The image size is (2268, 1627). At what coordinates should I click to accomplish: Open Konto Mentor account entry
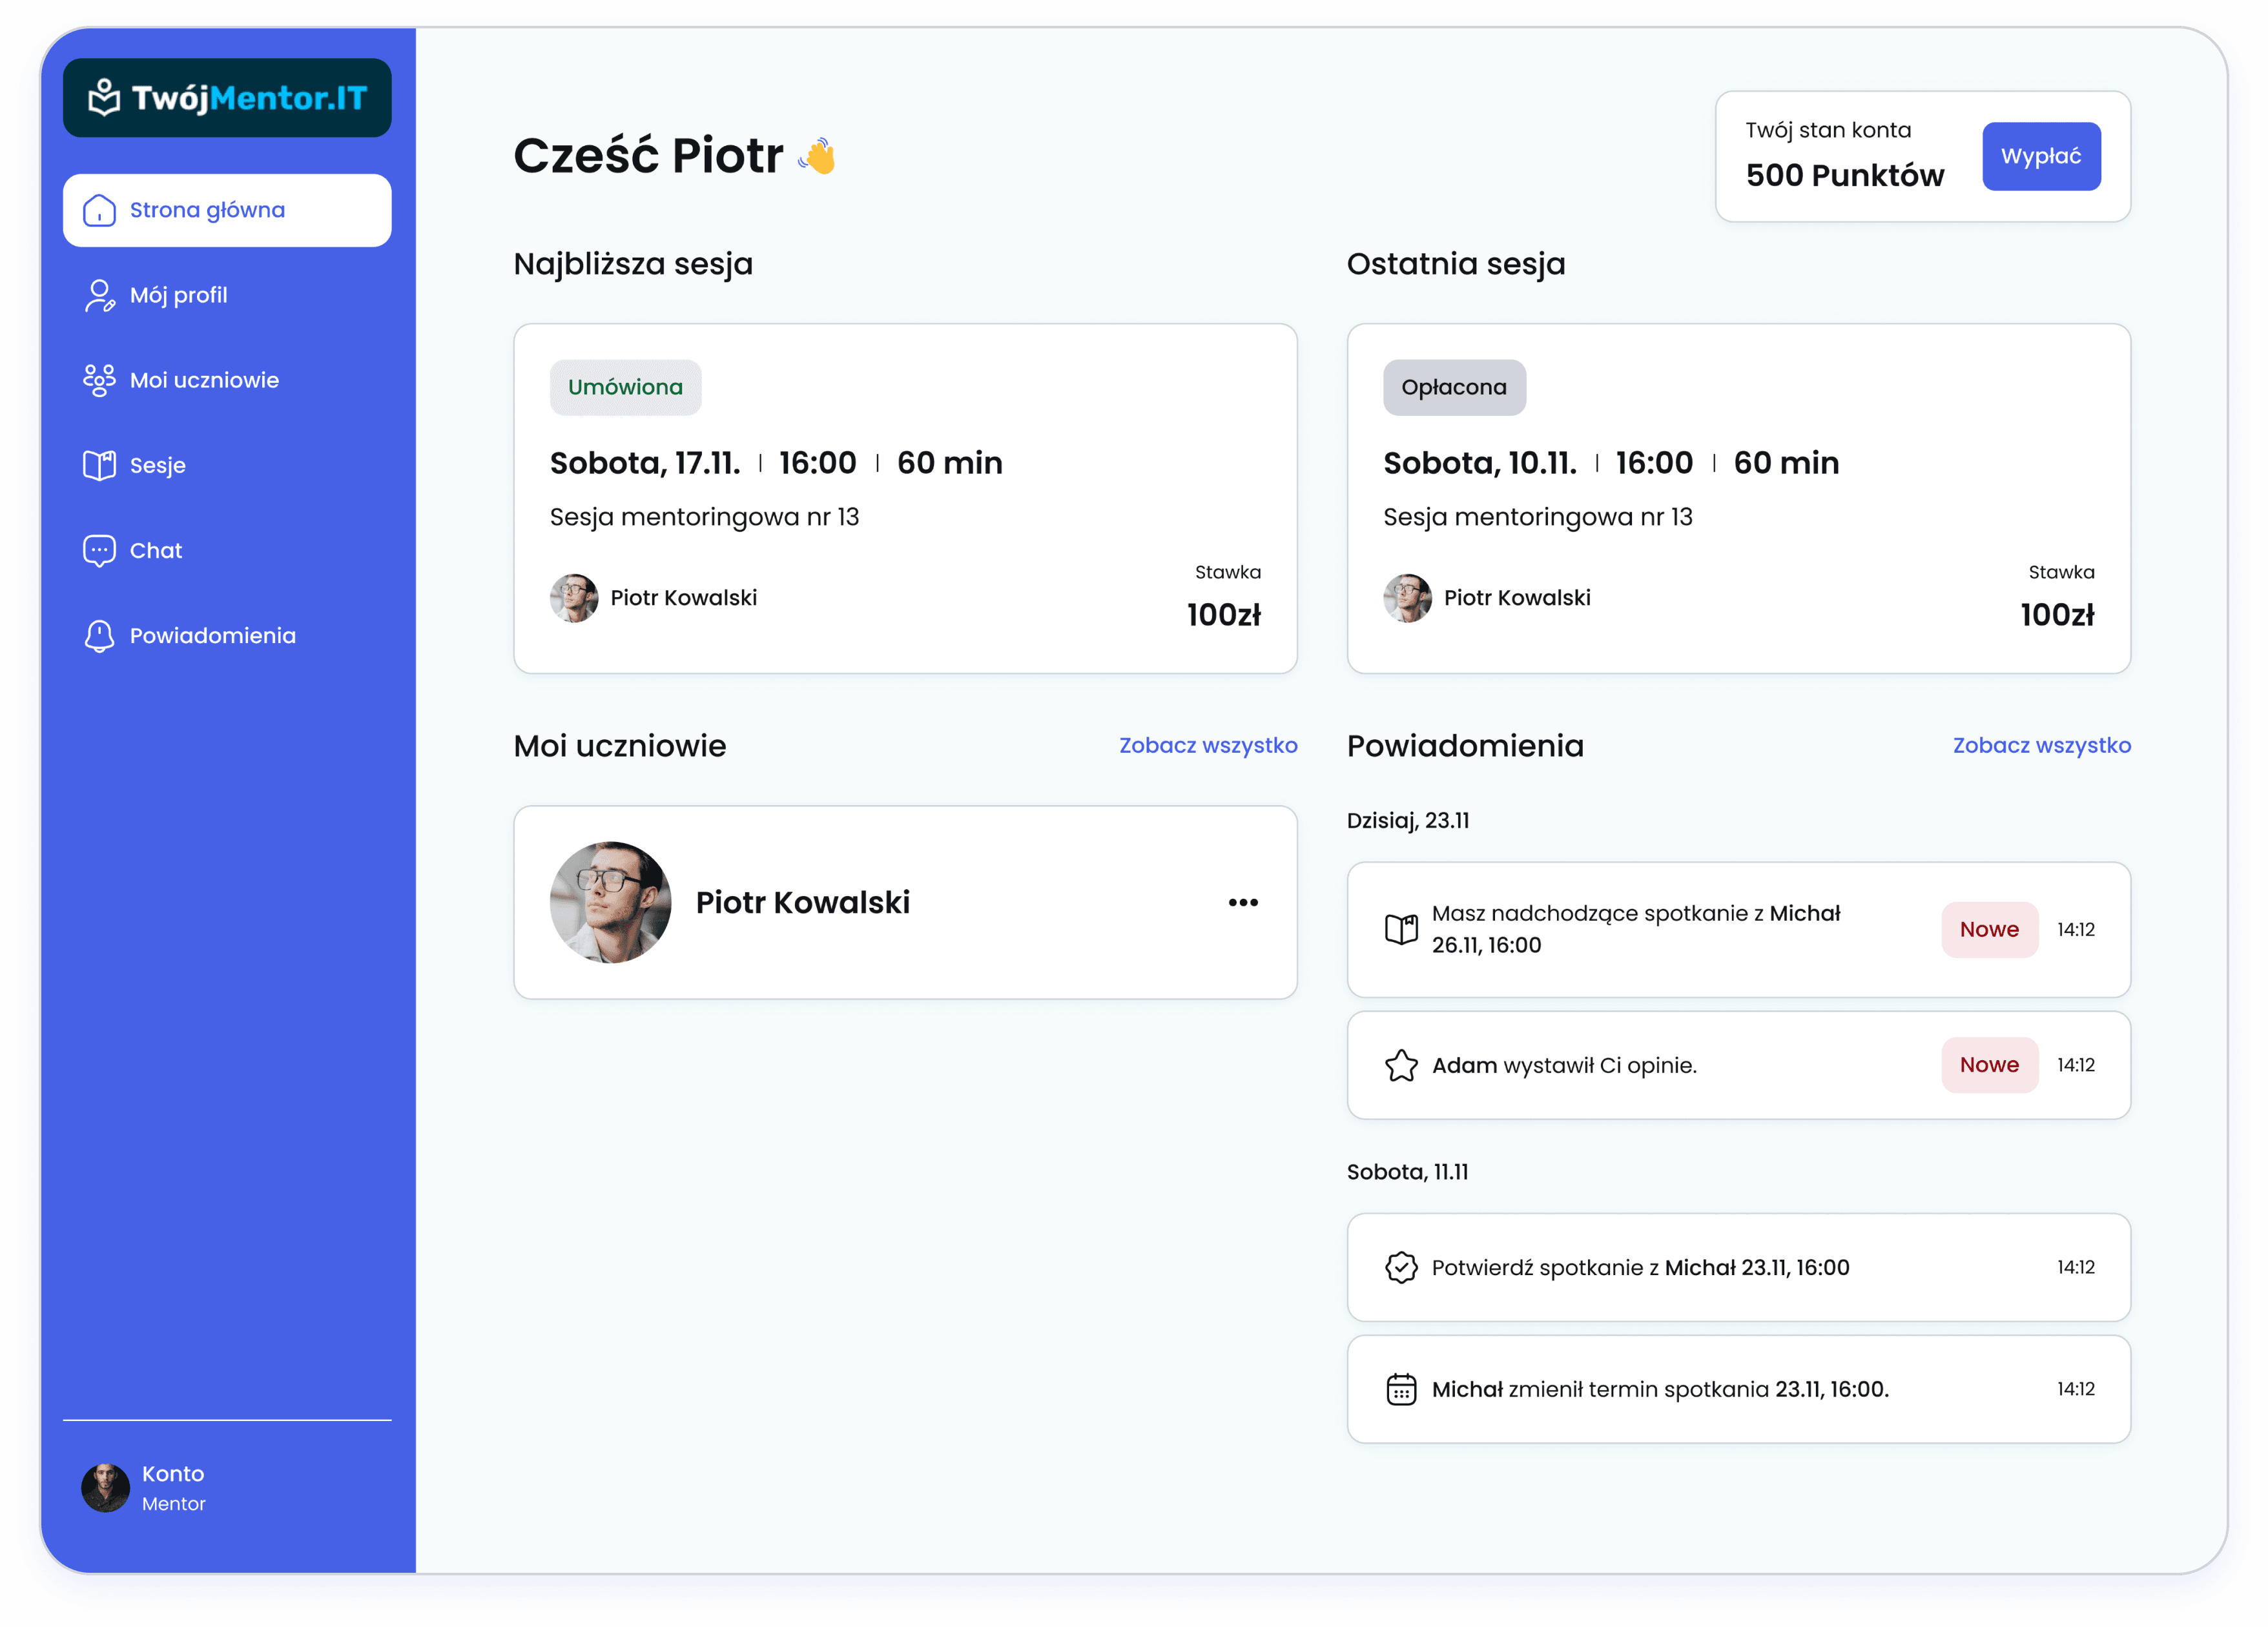pyautogui.click(x=227, y=1488)
